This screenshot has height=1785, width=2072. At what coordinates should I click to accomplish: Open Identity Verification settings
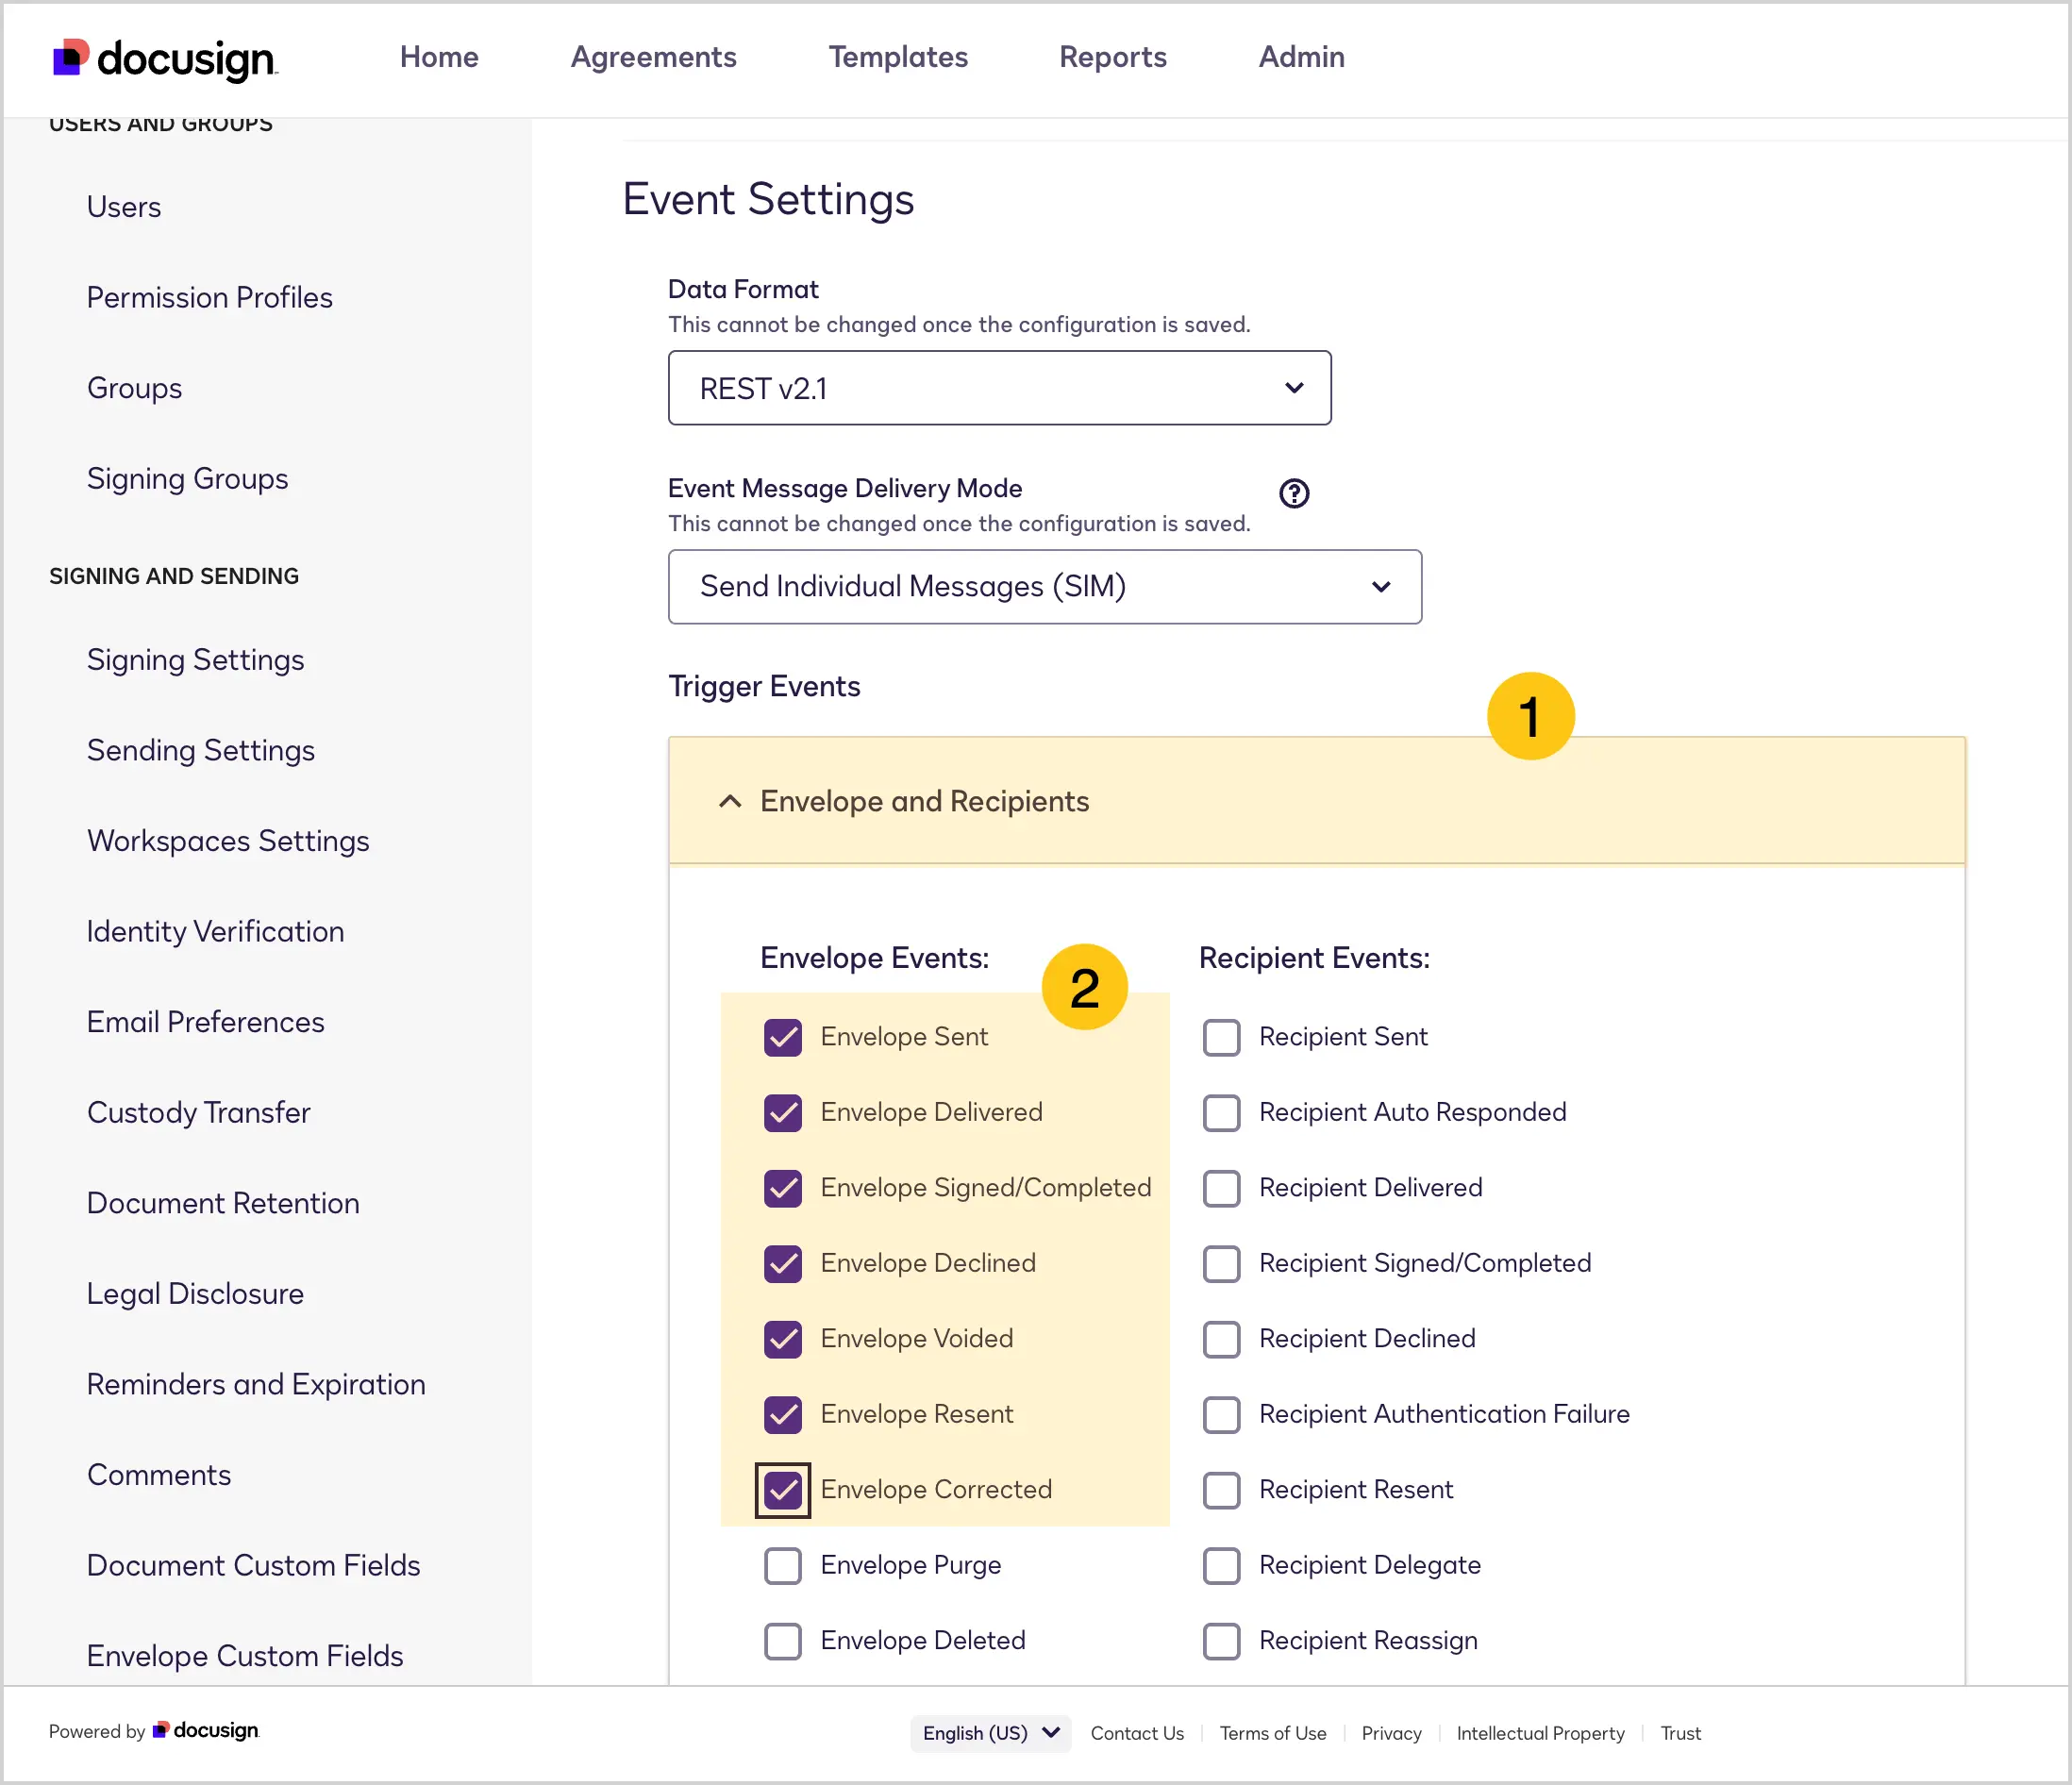215,932
